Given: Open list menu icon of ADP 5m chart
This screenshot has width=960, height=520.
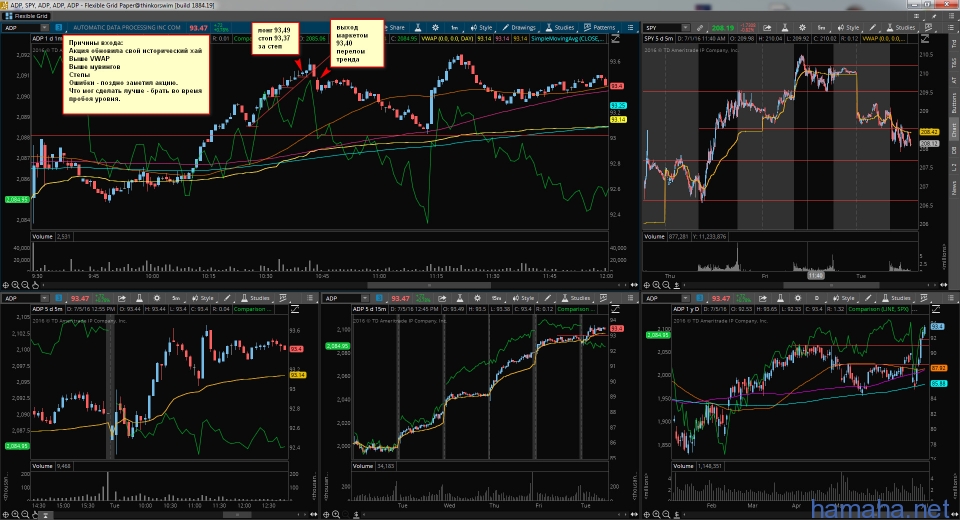Looking at the screenshot, I should click(x=310, y=298).
